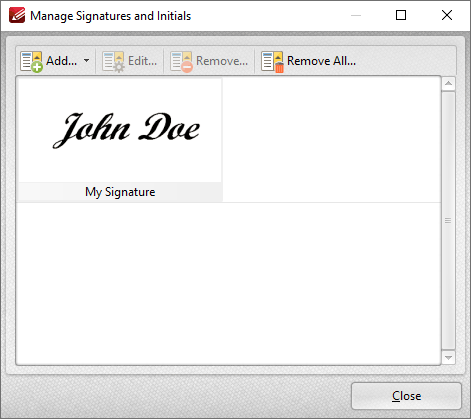This screenshot has height=419, width=471.
Task: Expand the Add... dropdown arrow
Action: tap(86, 61)
